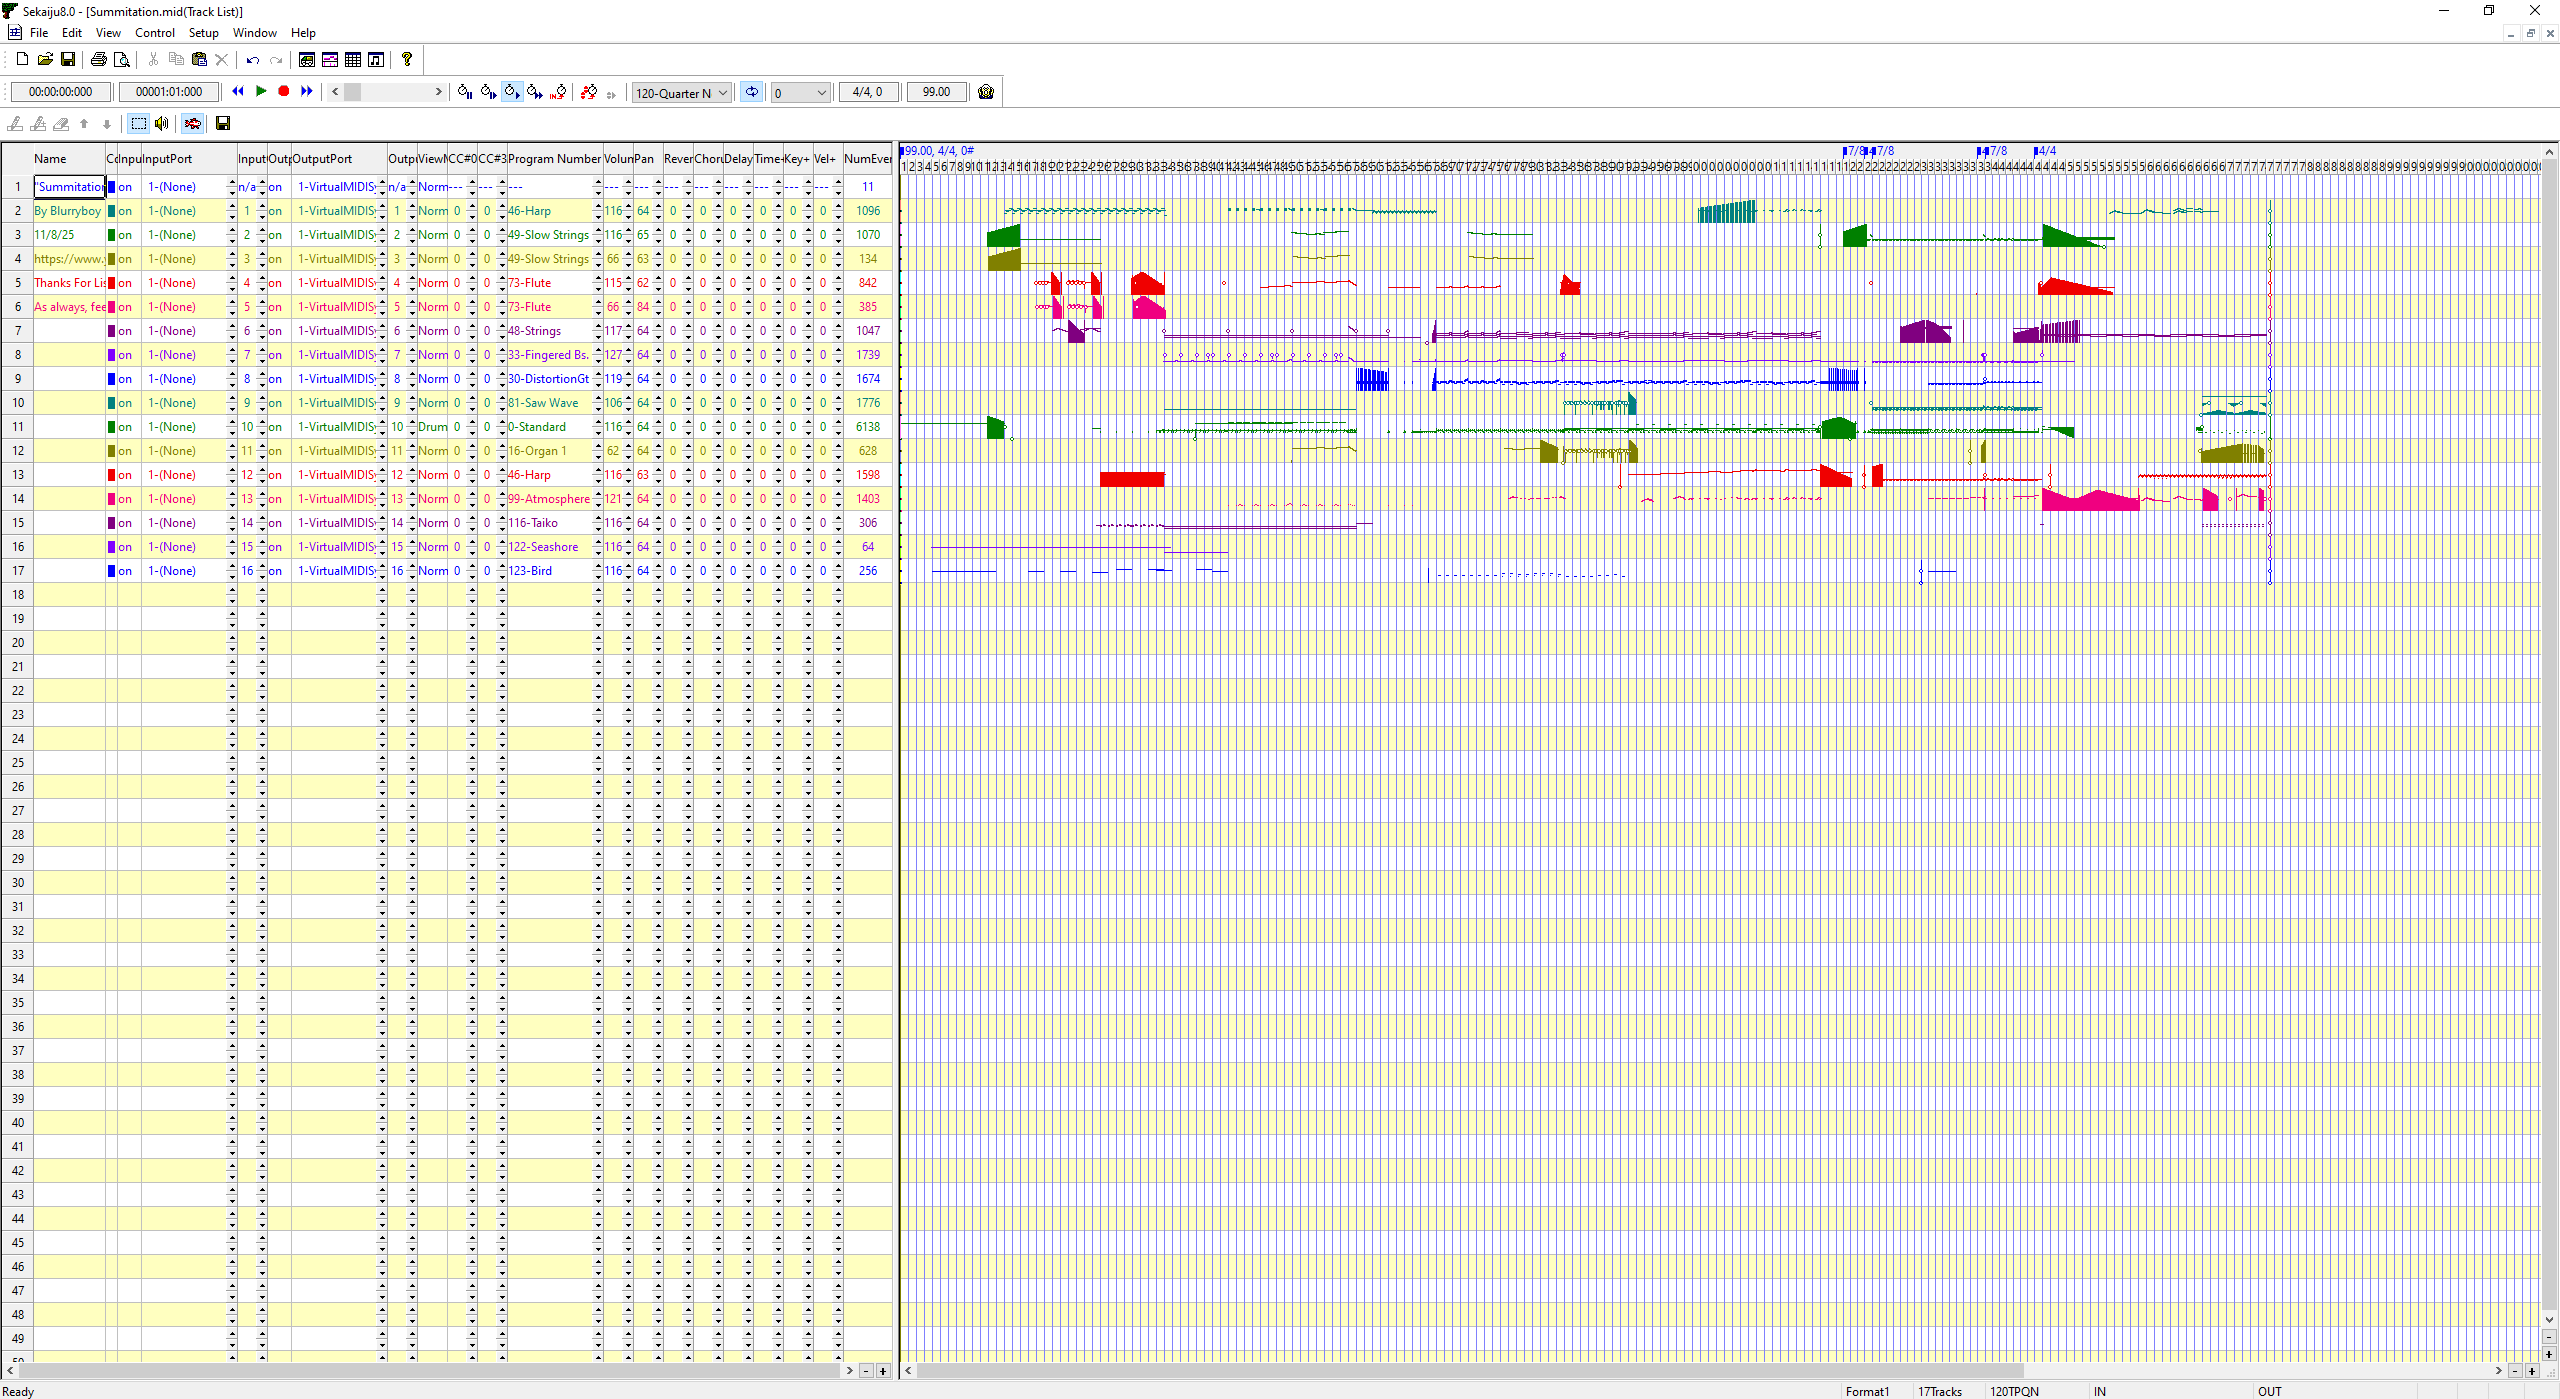The image size is (2560, 1399).
Task: Toggle the Auto Repeat loop button
Action: coord(751,92)
